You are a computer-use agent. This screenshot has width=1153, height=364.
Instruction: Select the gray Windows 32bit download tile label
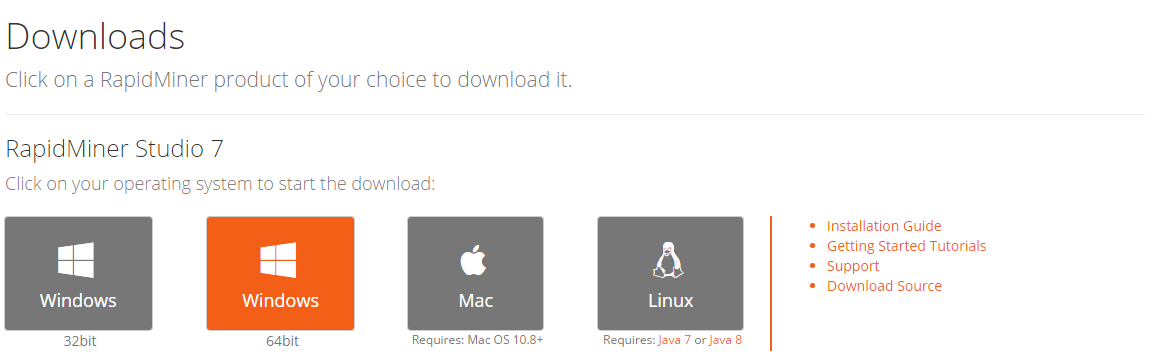click(x=78, y=301)
